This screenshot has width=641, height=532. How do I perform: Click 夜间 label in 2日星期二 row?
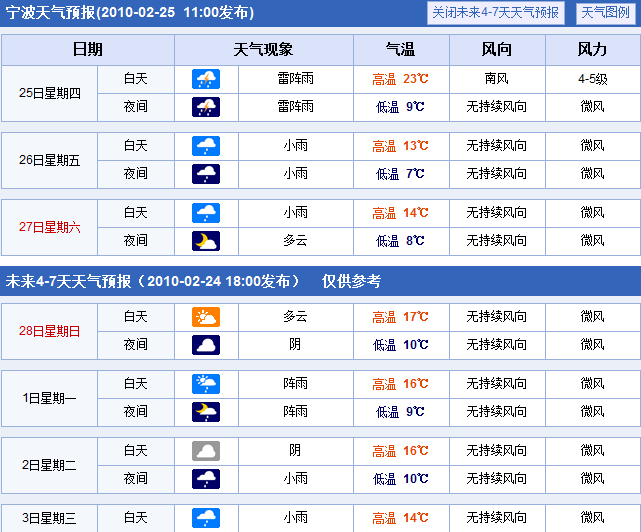coord(135,478)
